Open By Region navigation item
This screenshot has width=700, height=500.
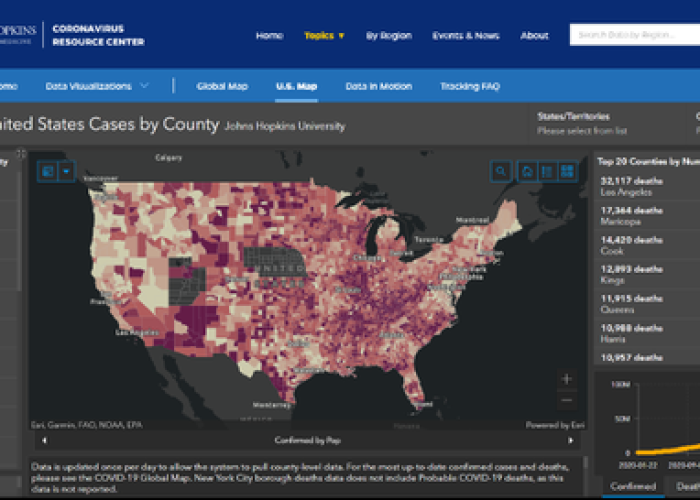(x=389, y=36)
